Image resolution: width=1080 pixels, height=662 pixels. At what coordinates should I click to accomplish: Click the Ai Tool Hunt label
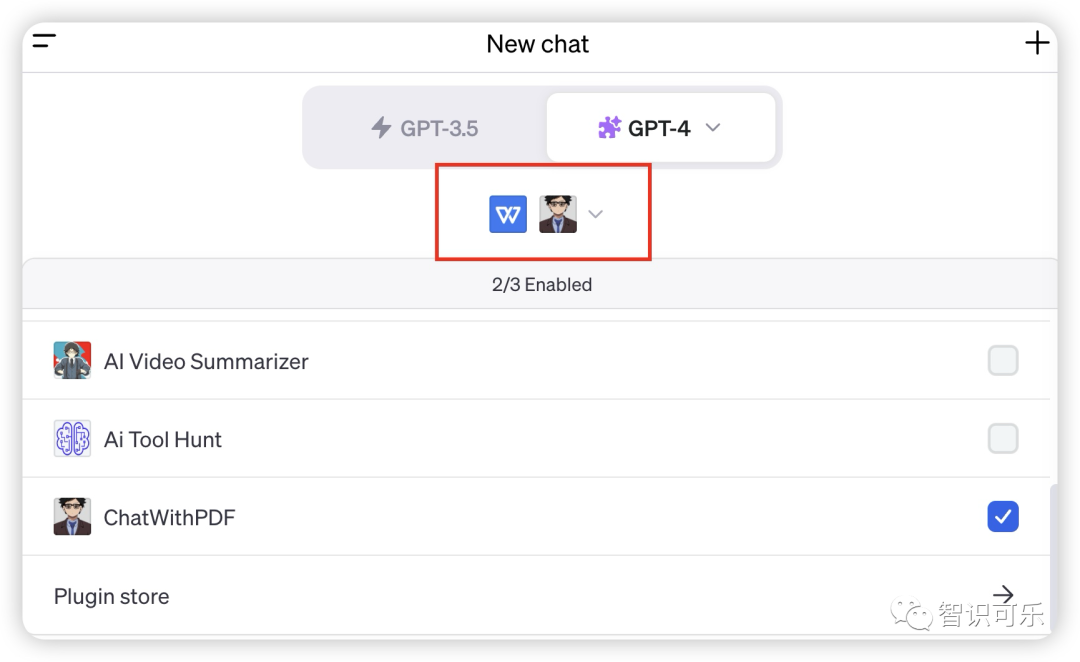pos(163,439)
